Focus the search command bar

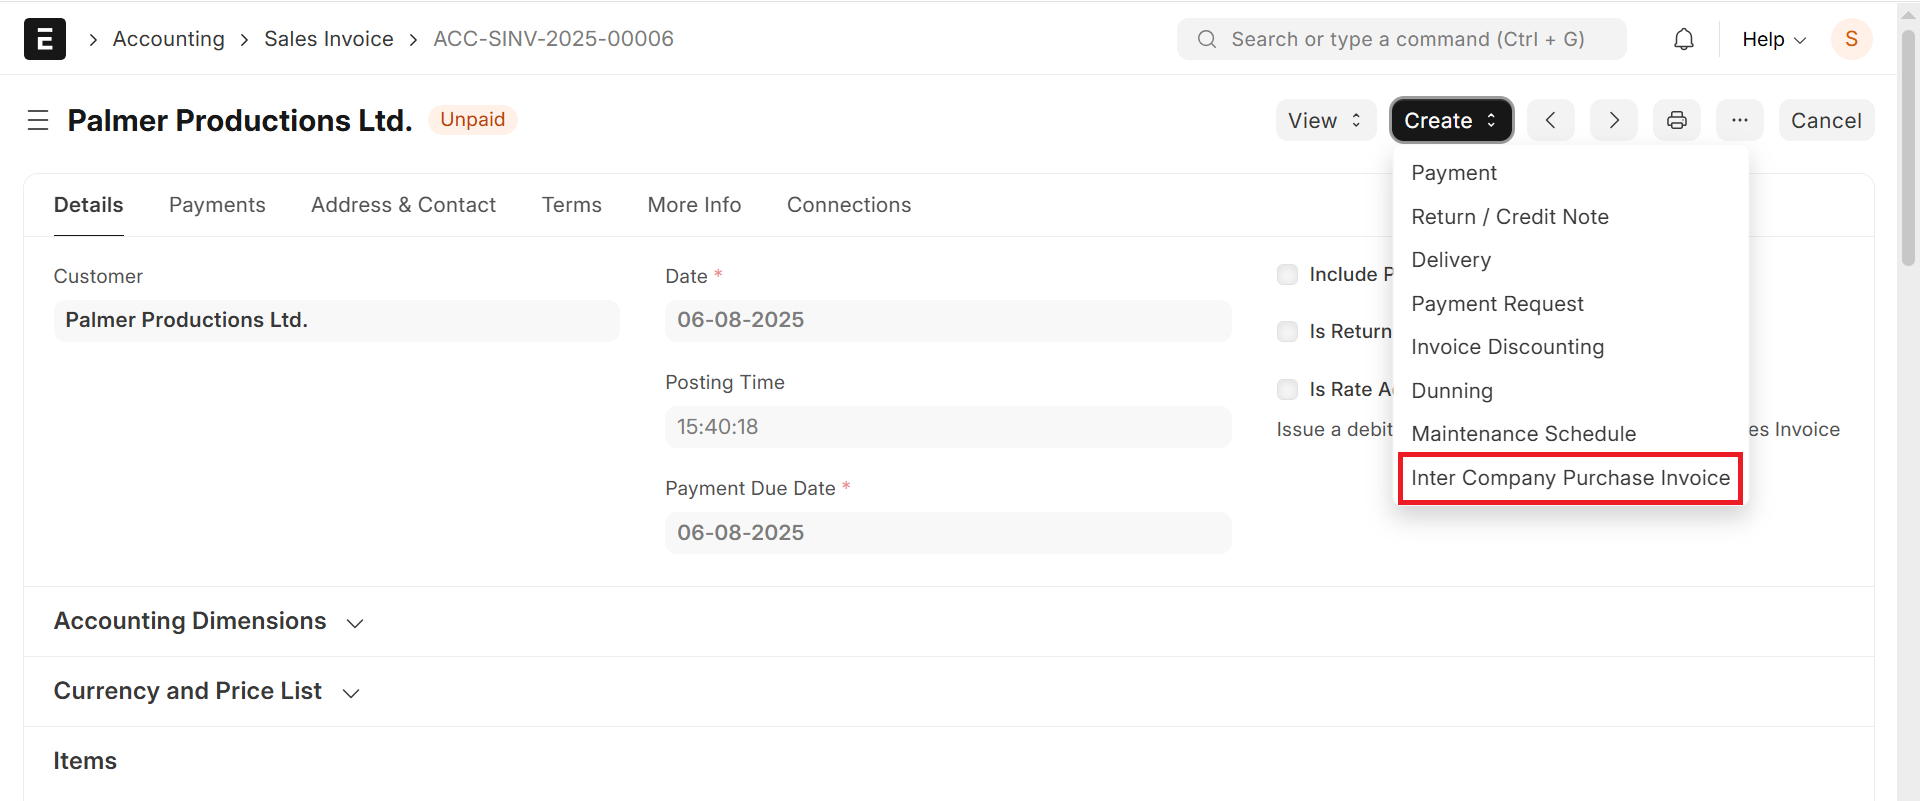(x=1401, y=39)
